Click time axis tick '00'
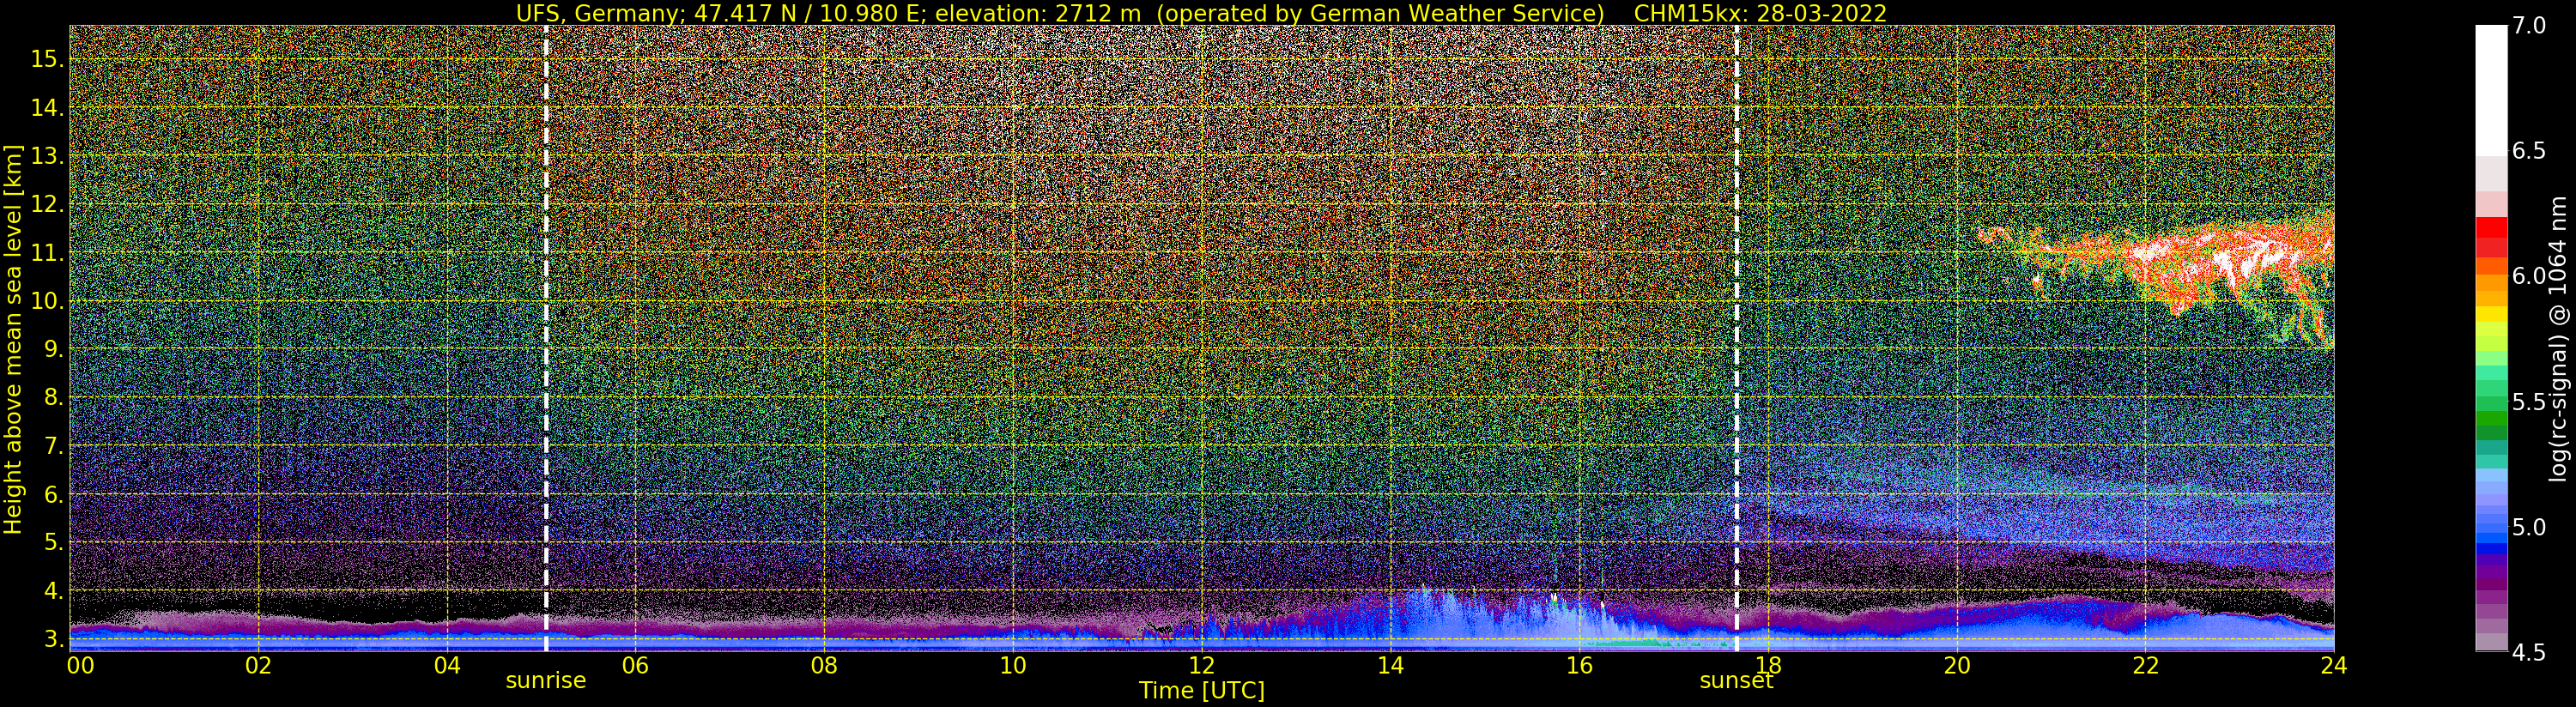The height and width of the screenshot is (707, 2576). coord(79,665)
